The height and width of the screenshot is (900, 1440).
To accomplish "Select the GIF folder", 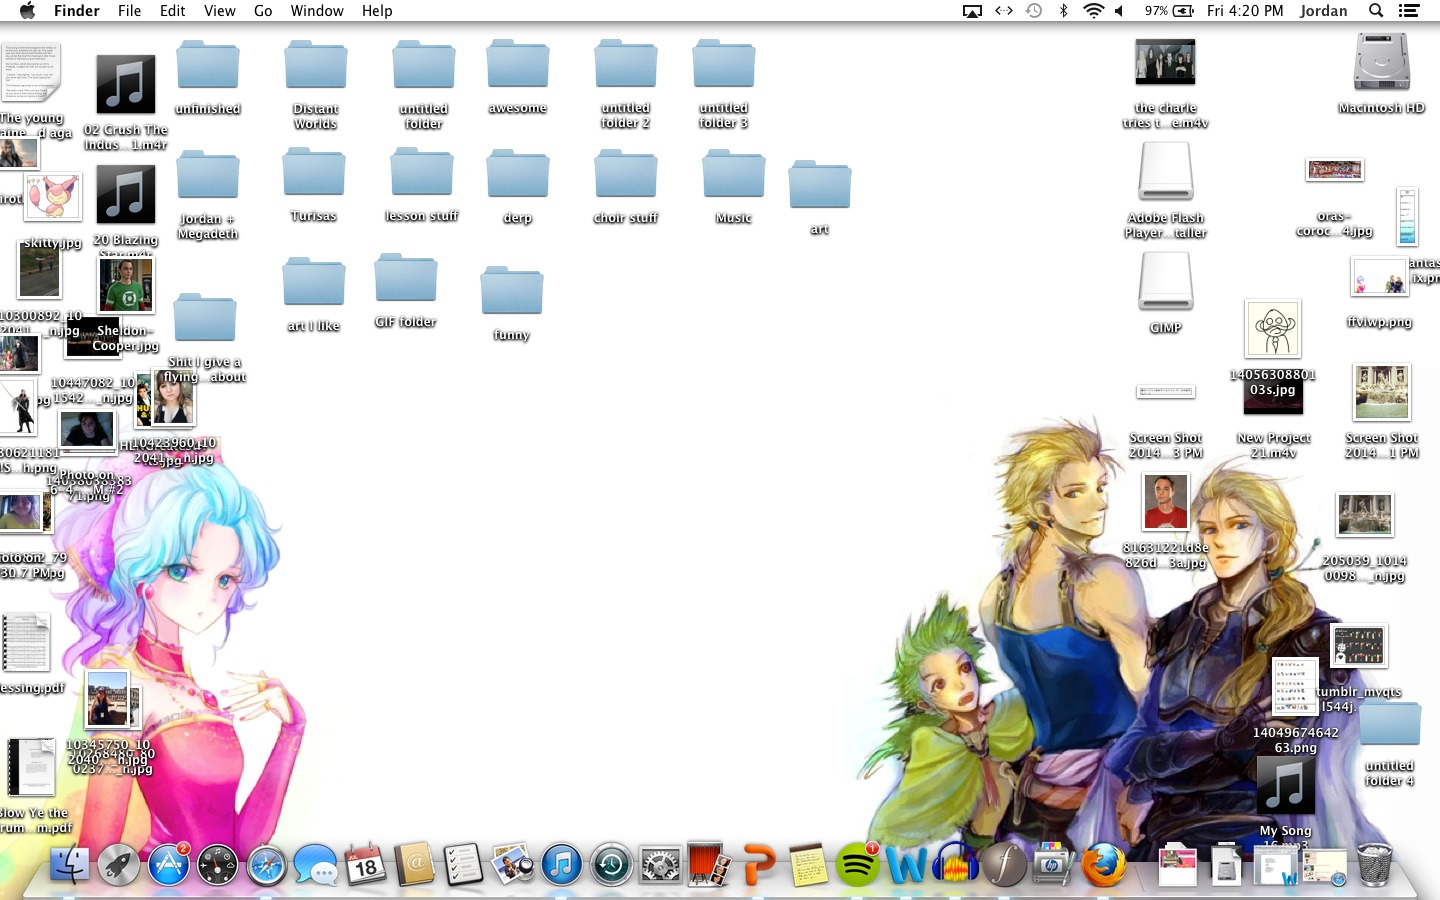I will [406, 279].
